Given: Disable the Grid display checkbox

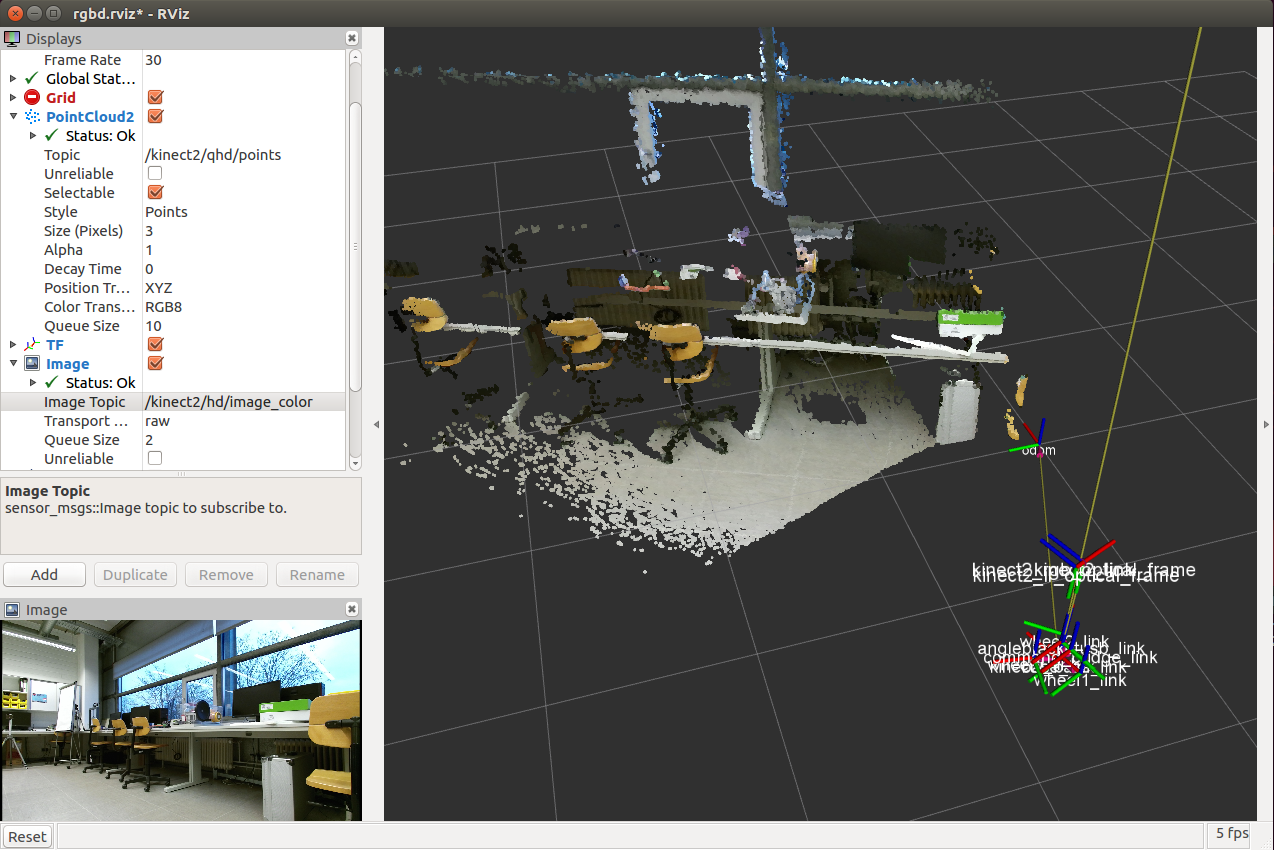Looking at the screenshot, I should [x=155, y=98].
